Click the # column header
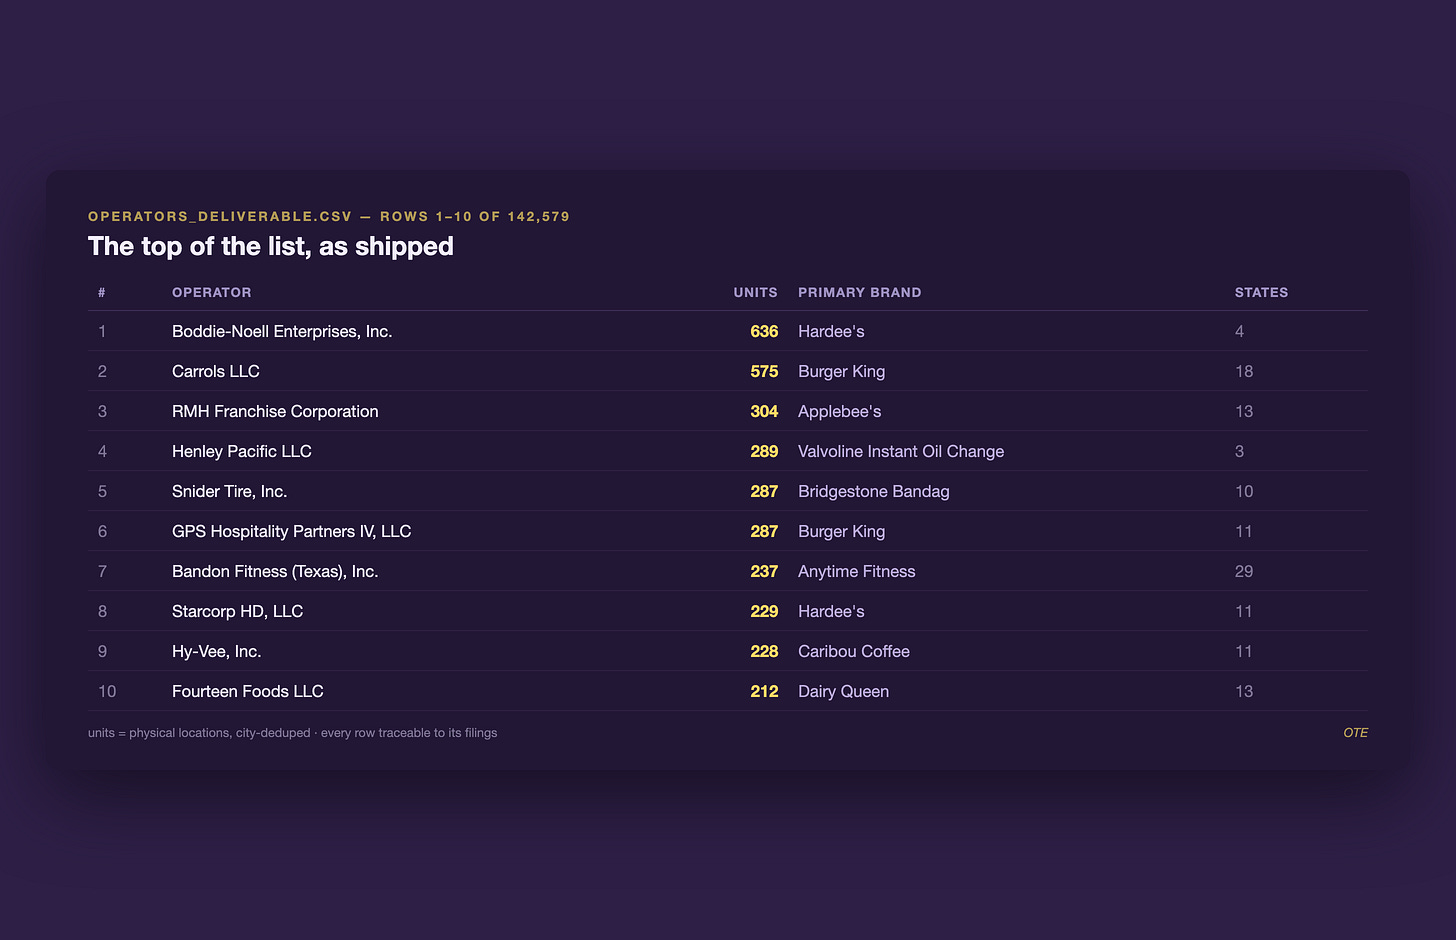This screenshot has width=1456, height=940. (x=102, y=293)
